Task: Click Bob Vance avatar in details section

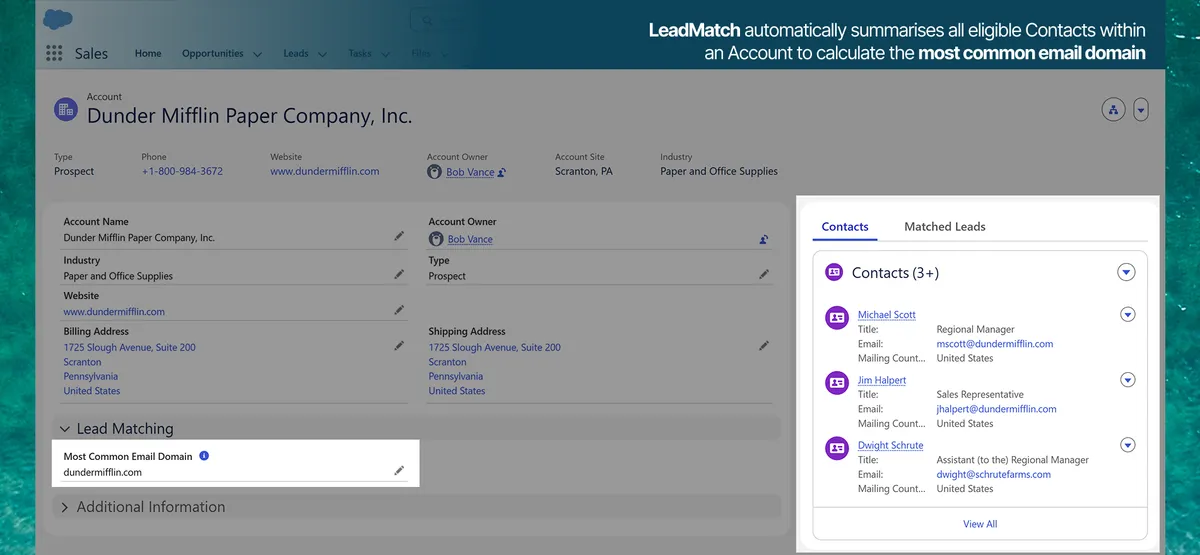Action: coord(437,239)
